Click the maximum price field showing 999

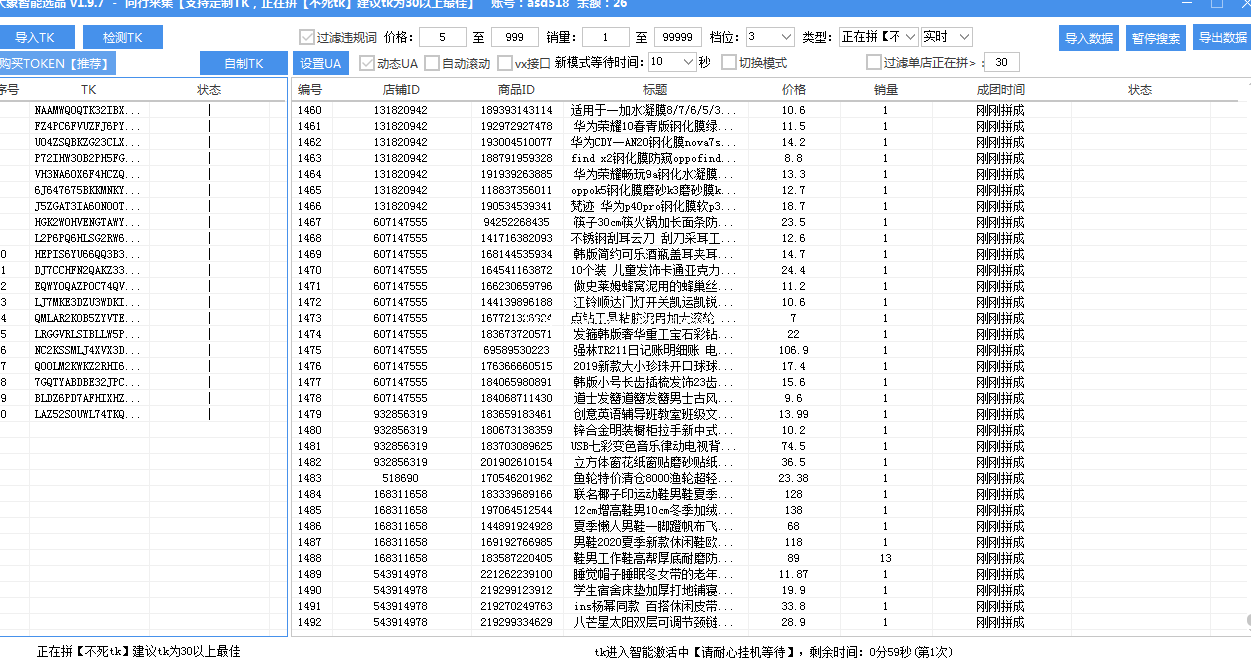coord(515,37)
